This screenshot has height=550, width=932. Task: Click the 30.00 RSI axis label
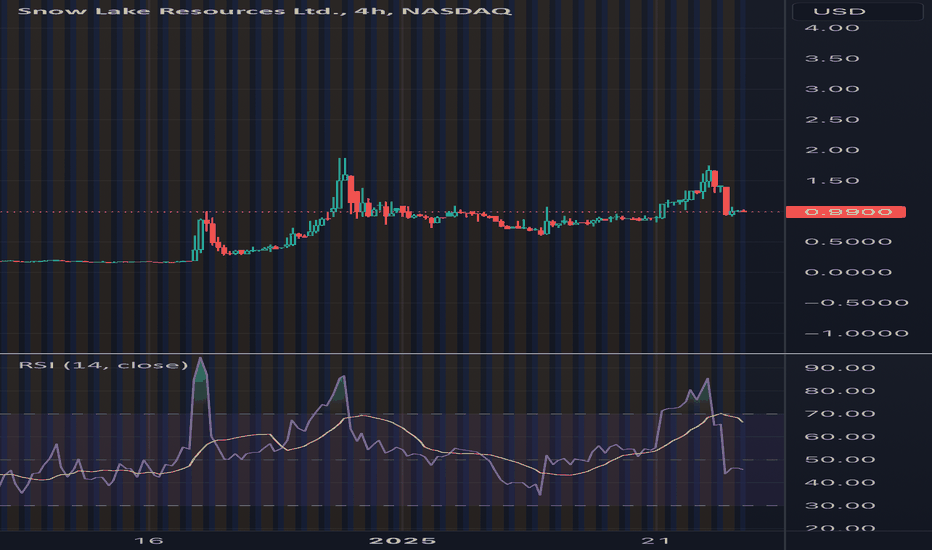pos(840,506)
